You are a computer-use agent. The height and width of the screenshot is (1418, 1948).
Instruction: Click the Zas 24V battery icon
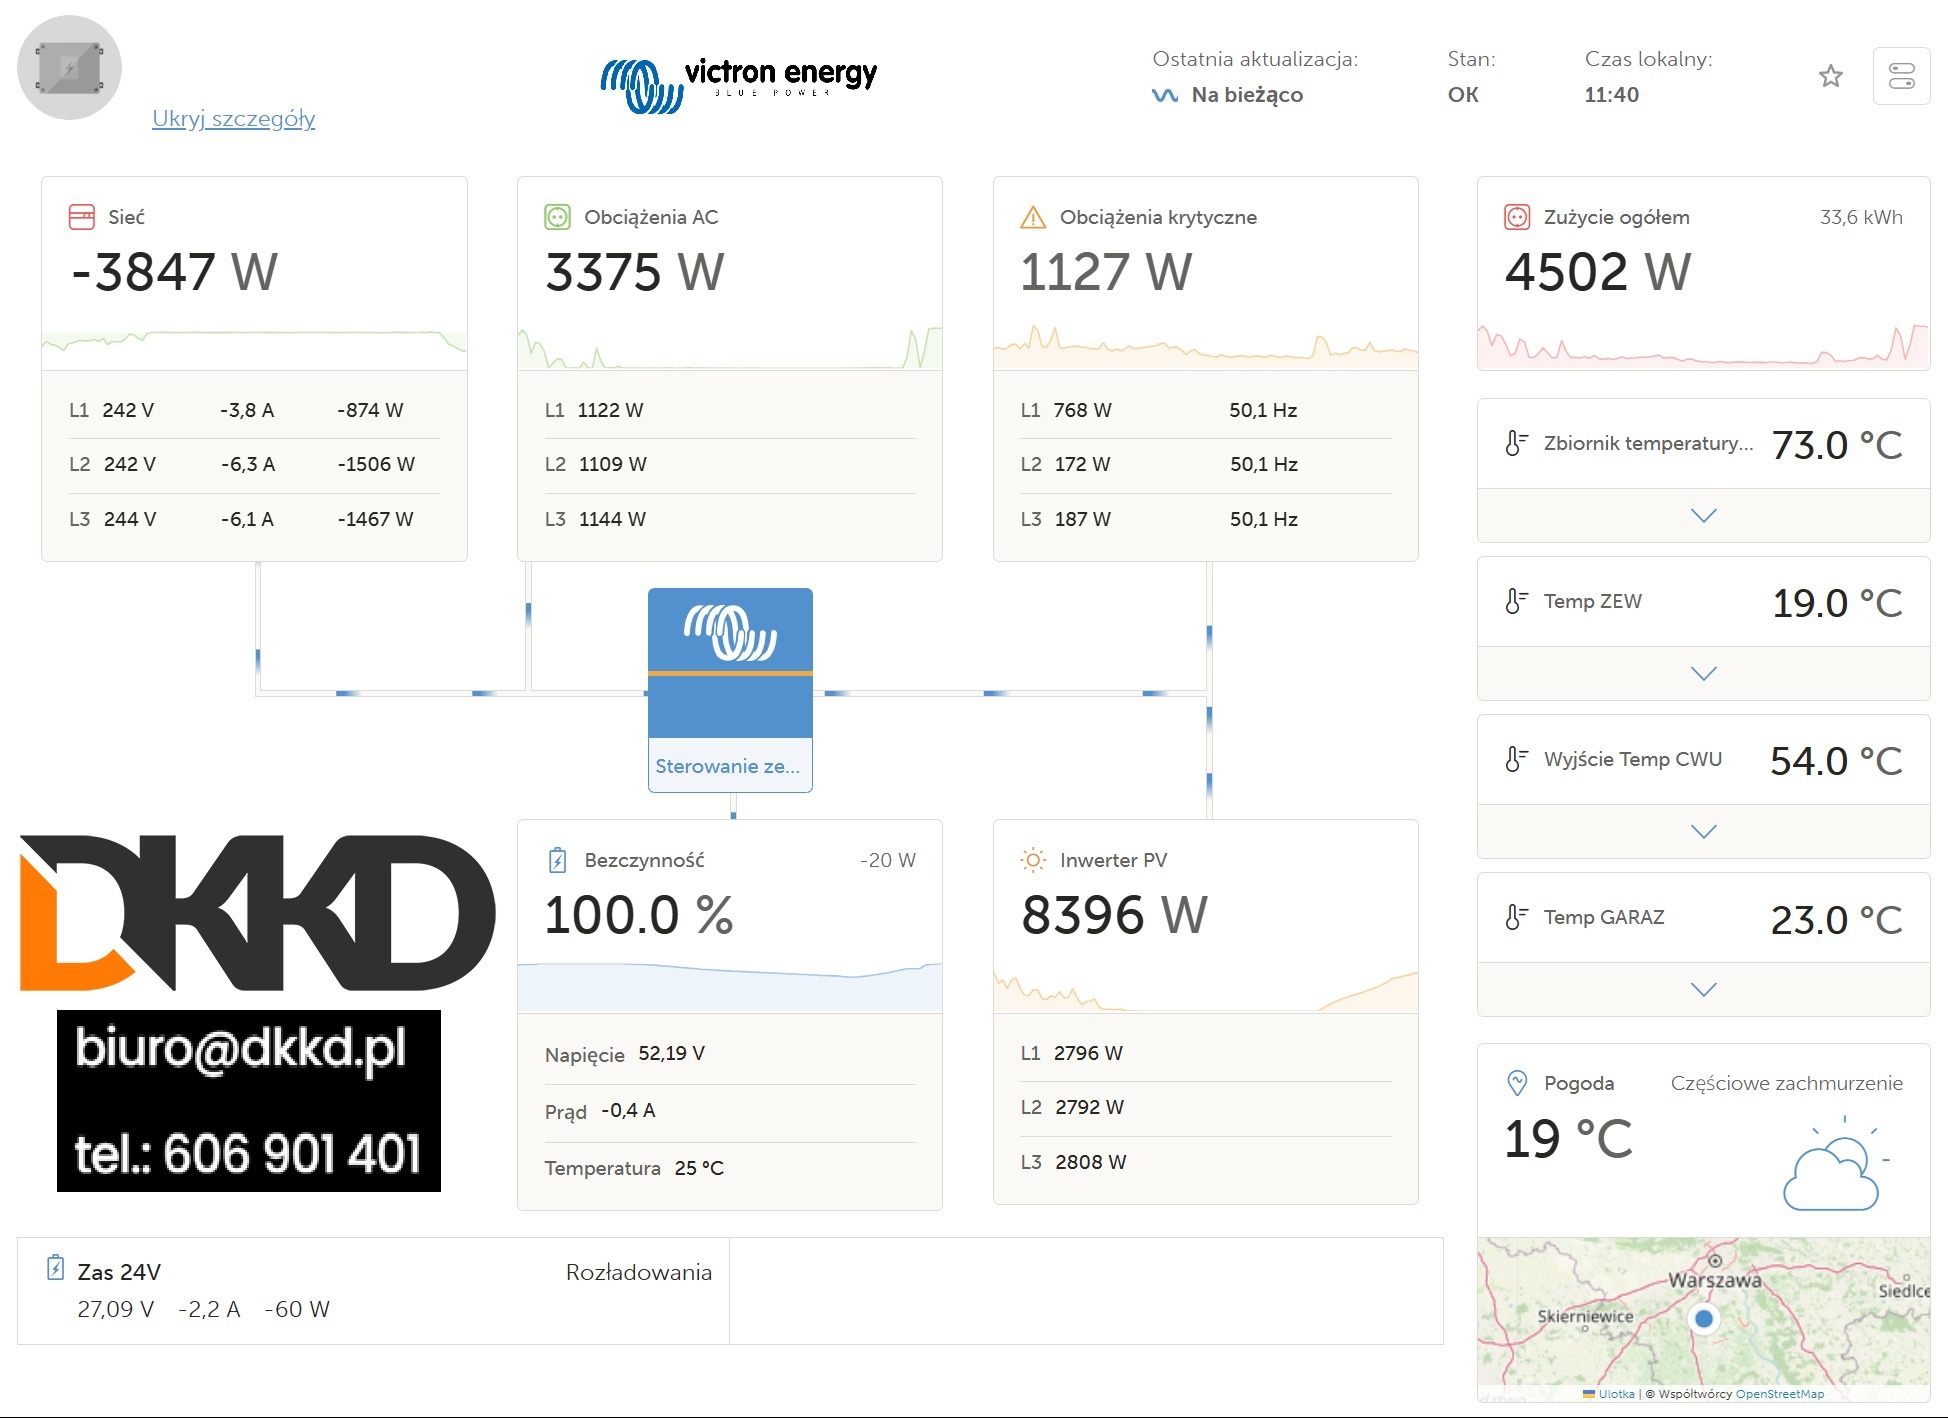[56, 1268]
